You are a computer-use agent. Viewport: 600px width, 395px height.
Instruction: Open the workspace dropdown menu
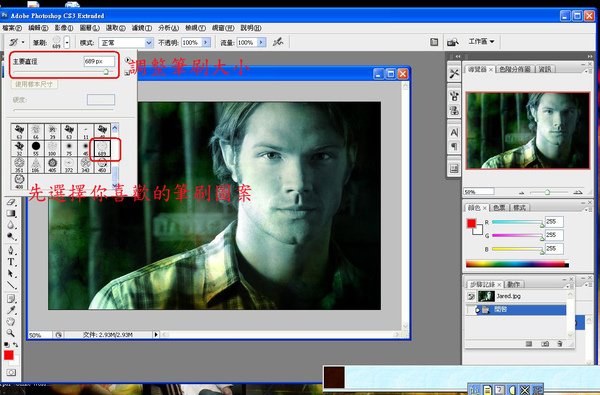tap(481, 41)
